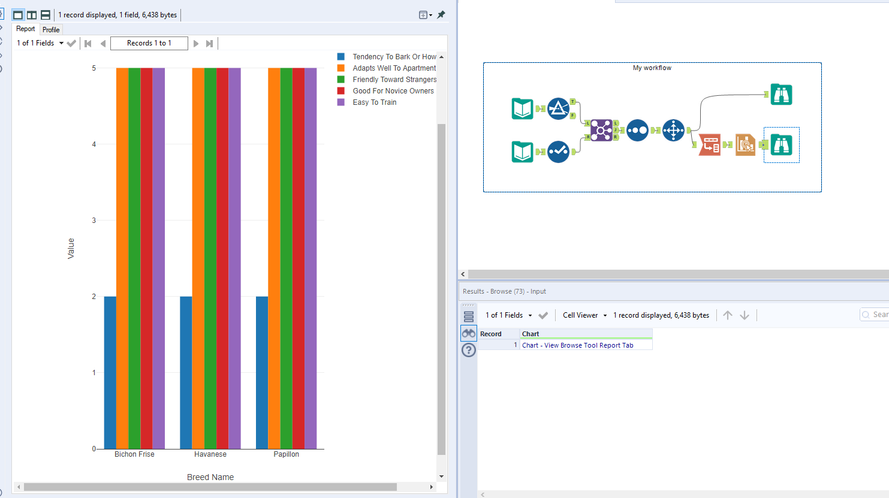889x498 pixels.
Task: Open Chart - View Browse Tool Report Tab link
Action: (577, 345)
